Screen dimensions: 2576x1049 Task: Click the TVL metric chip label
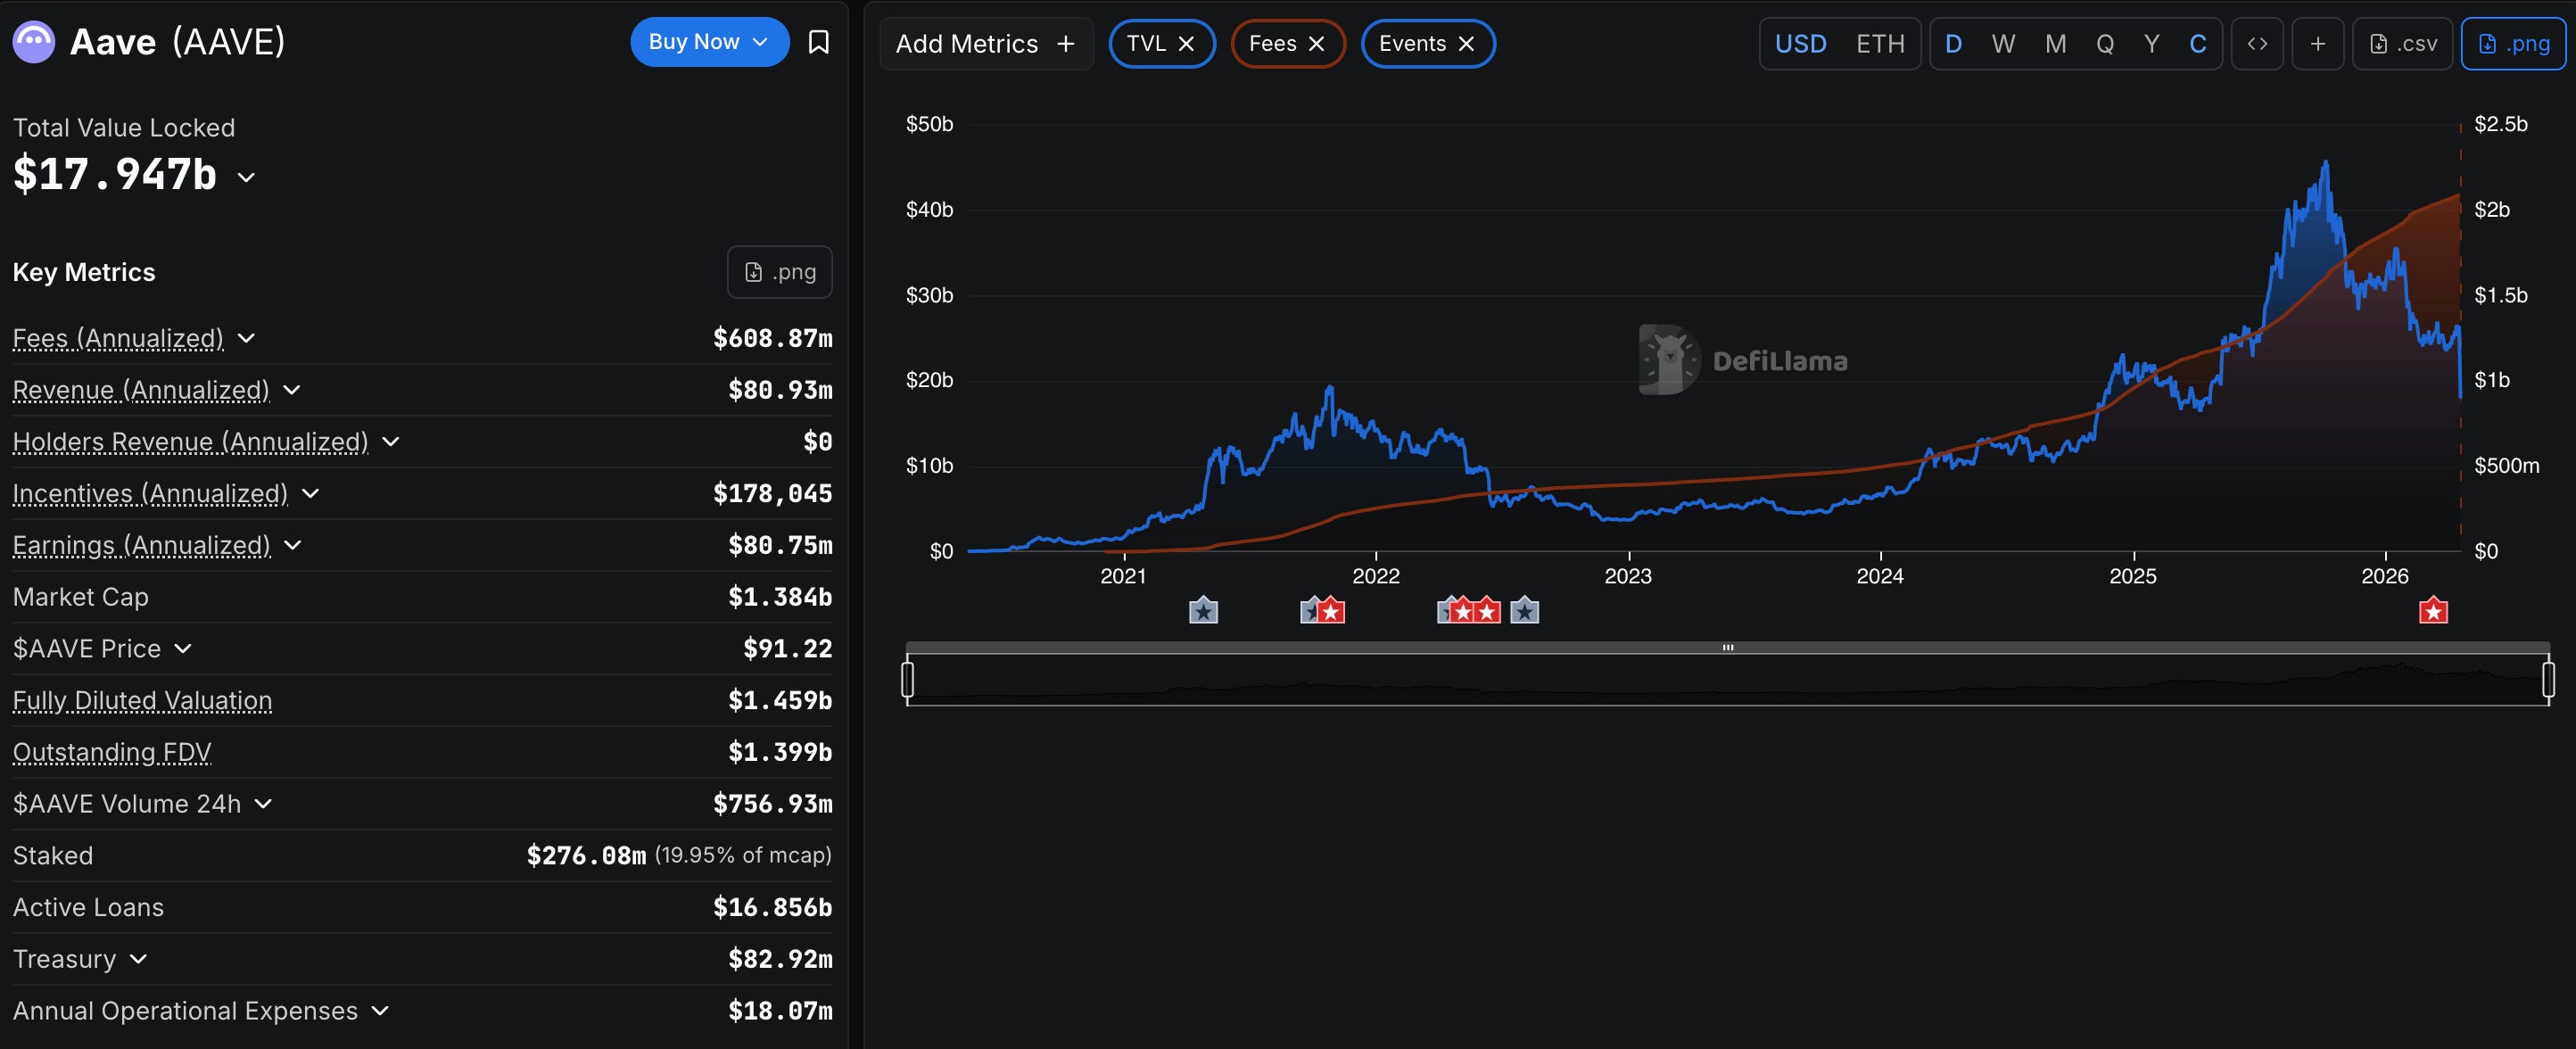[1146, 44]
